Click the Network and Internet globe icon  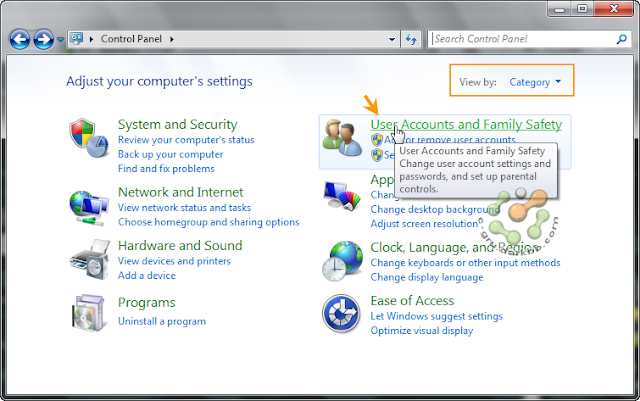click(x=89, y=207)
